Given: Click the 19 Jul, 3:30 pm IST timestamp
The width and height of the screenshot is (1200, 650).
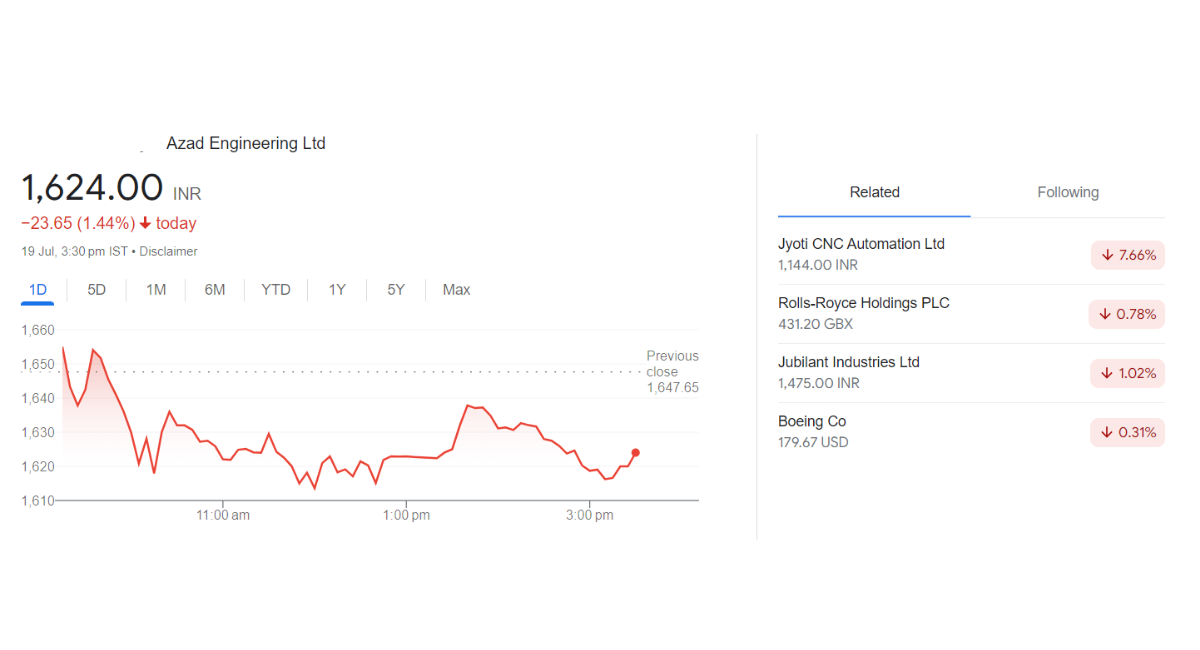Looking at the screenshot, I should pyautogui.click(x=75, y=252).
